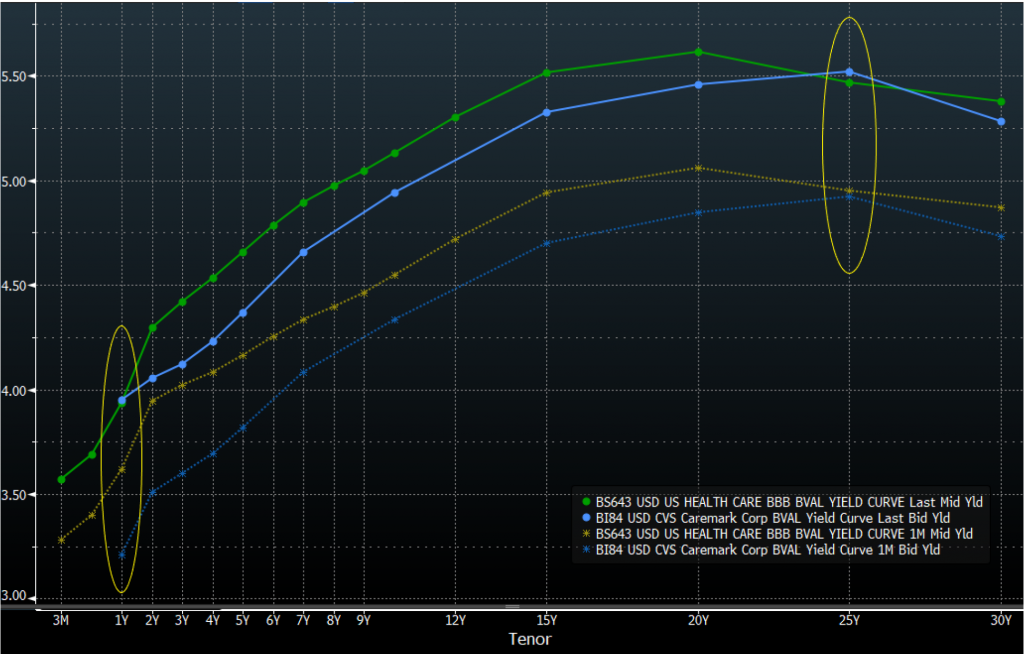This screenshot has width=1024, height=654.
Task: Click the 12Y tenor label on x-axis
Action: click(x=455, y=620)
